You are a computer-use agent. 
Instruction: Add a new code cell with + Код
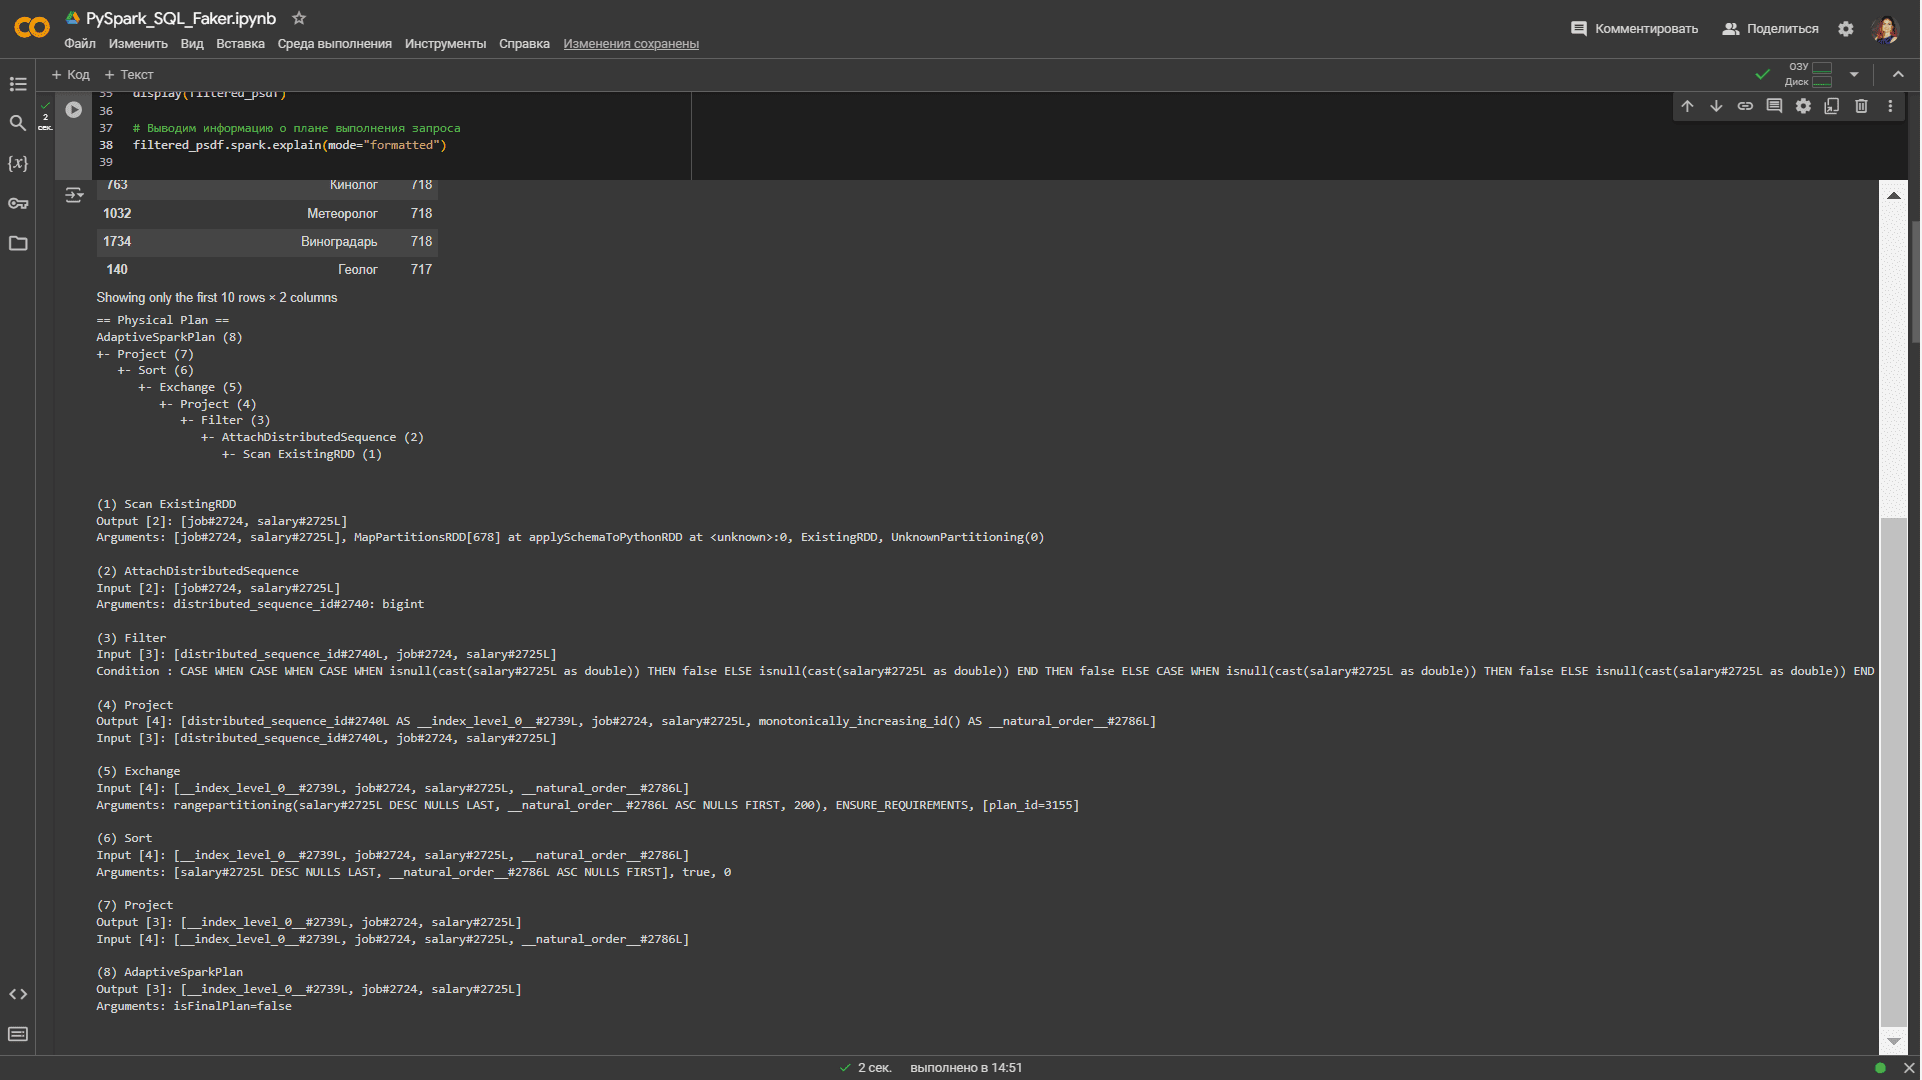coord(71,75)
